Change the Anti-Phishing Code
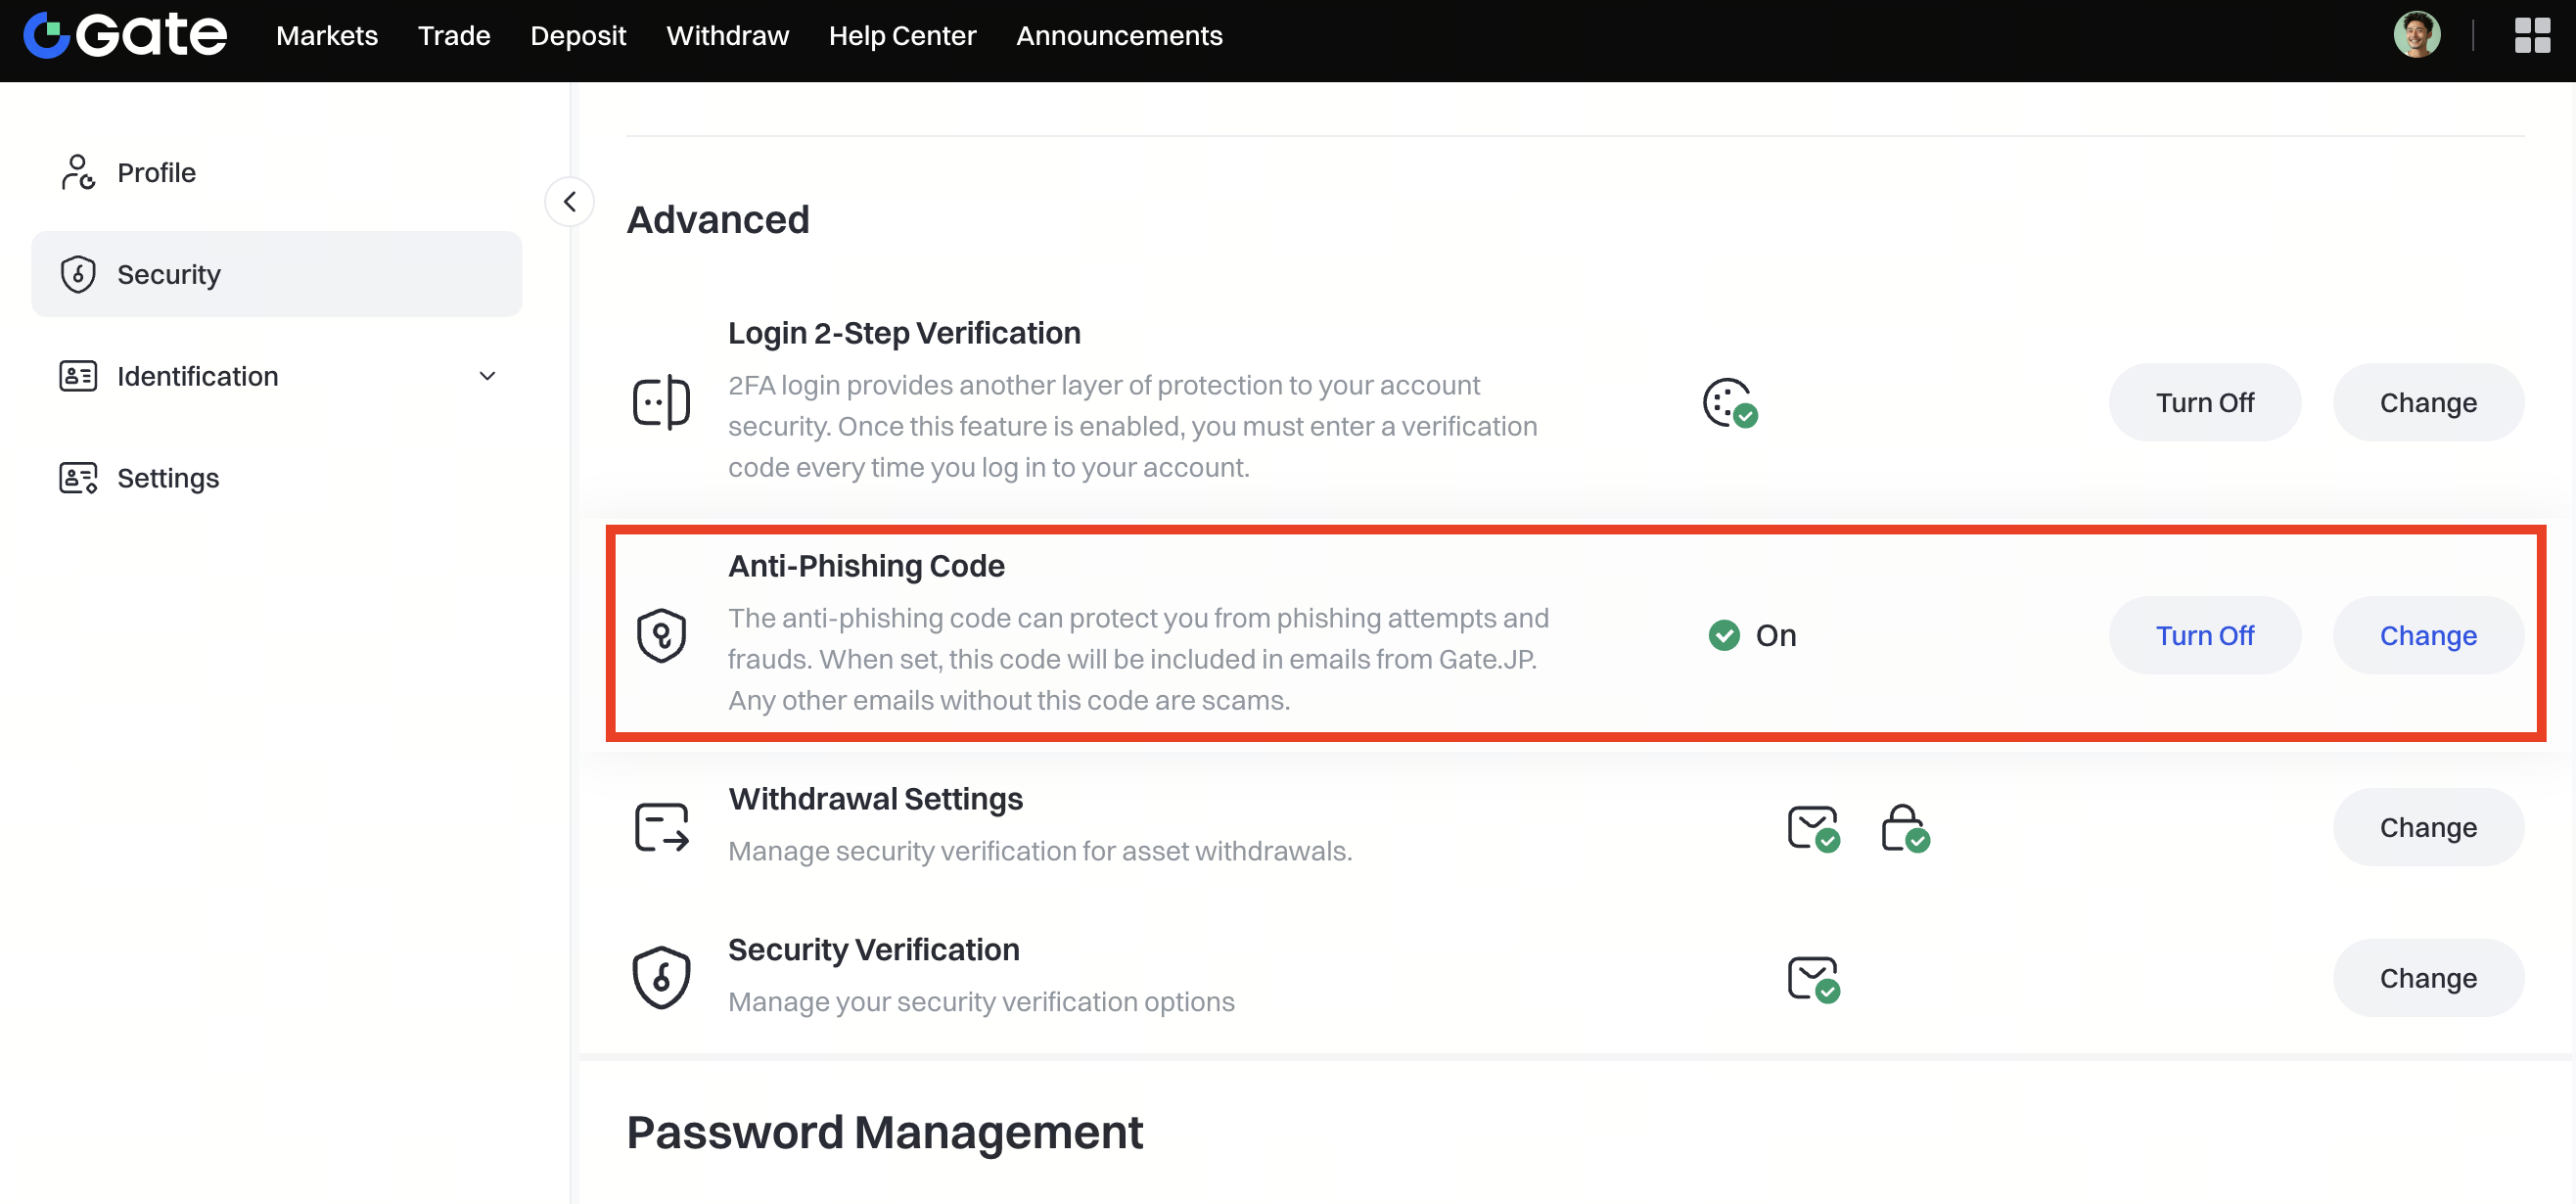Image resolution: width=2576 pixels, height=1204 pixels. [2427, 635]
